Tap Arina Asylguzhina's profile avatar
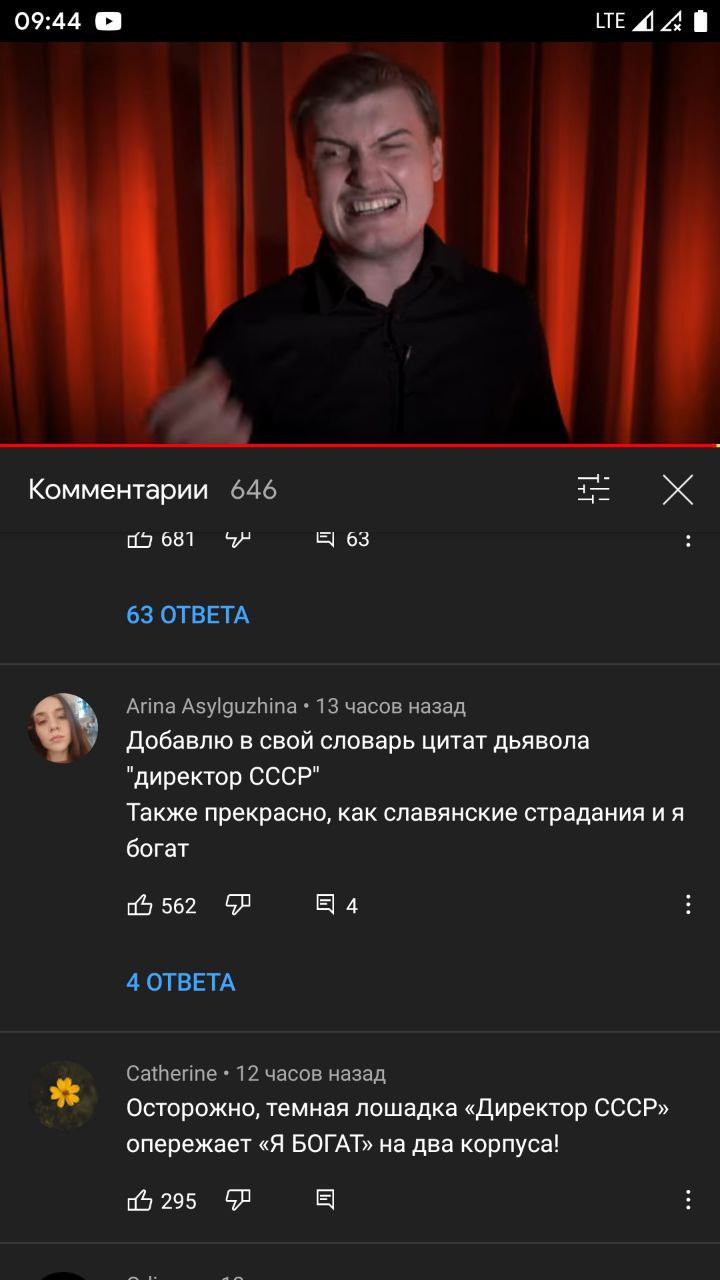Viewport: 720px width, 1280px height. tap(63, 728)
